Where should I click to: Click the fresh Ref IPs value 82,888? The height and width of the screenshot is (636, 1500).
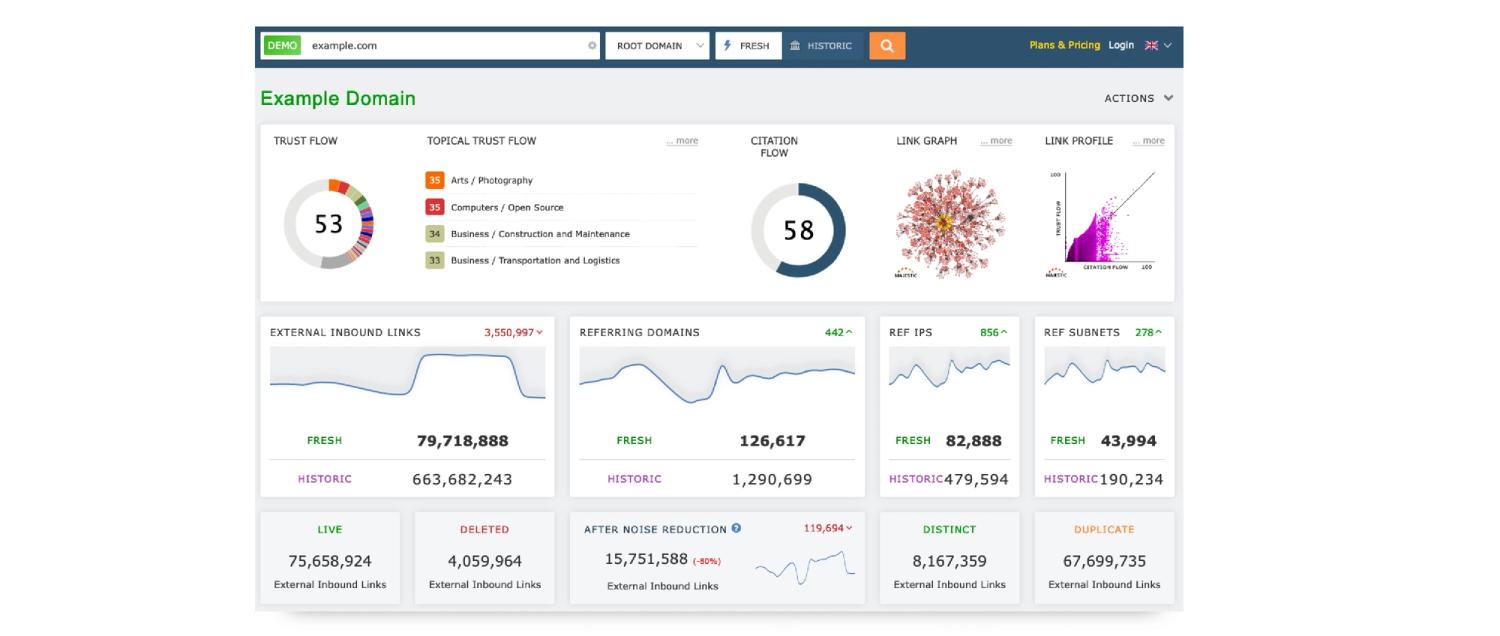click(974, 441)
